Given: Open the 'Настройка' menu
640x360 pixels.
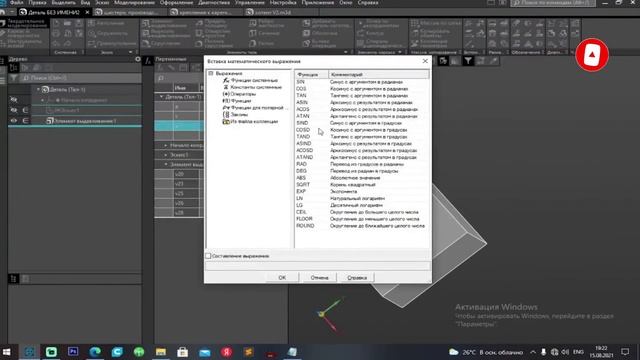Looking at the screenshot, I should point(283,2).
